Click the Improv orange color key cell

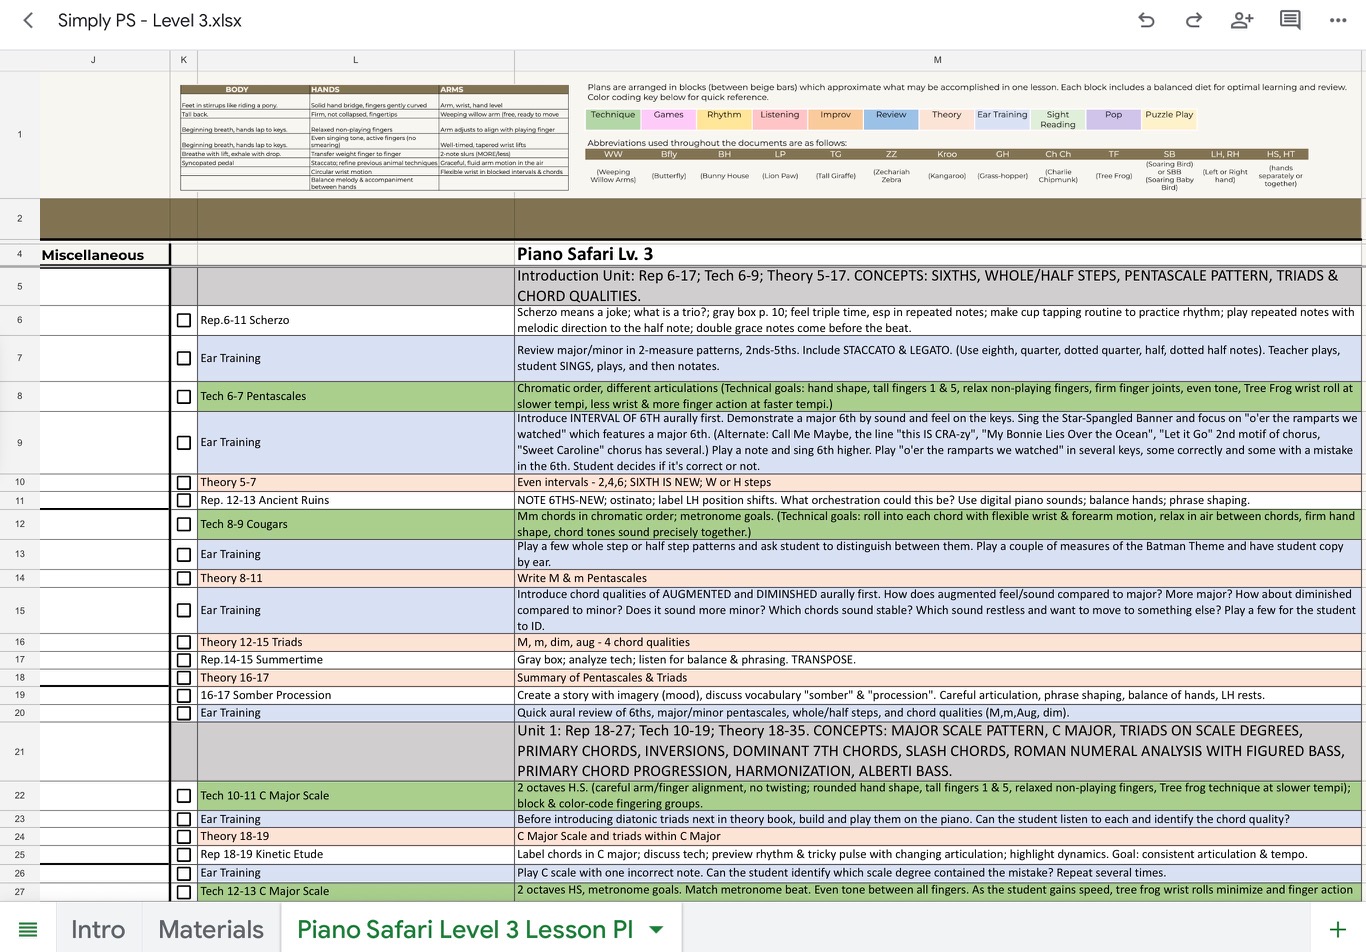pyautogui.click(x=836, y=119)
